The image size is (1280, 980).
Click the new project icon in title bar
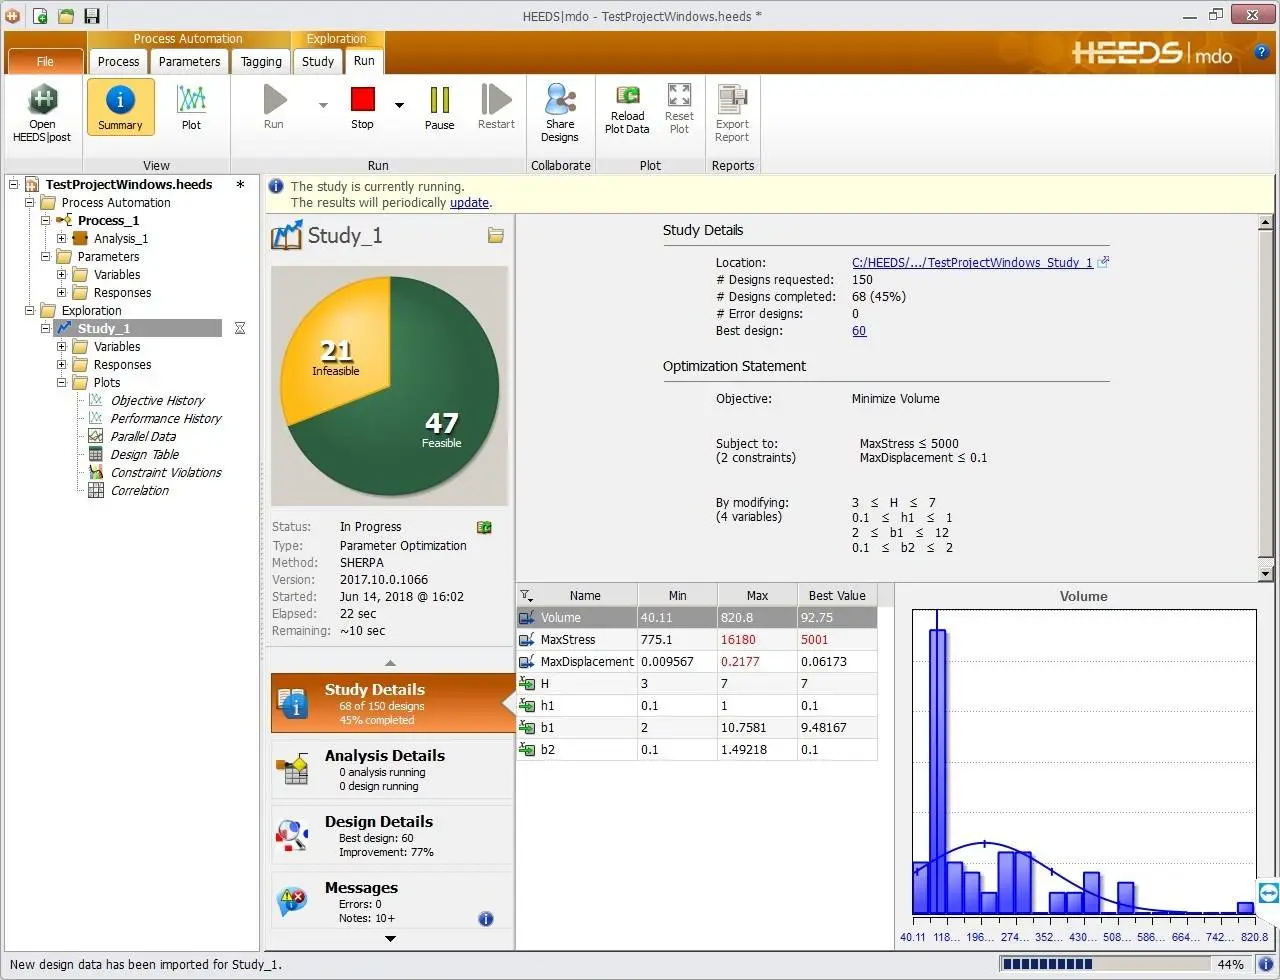tap(40, 16)
